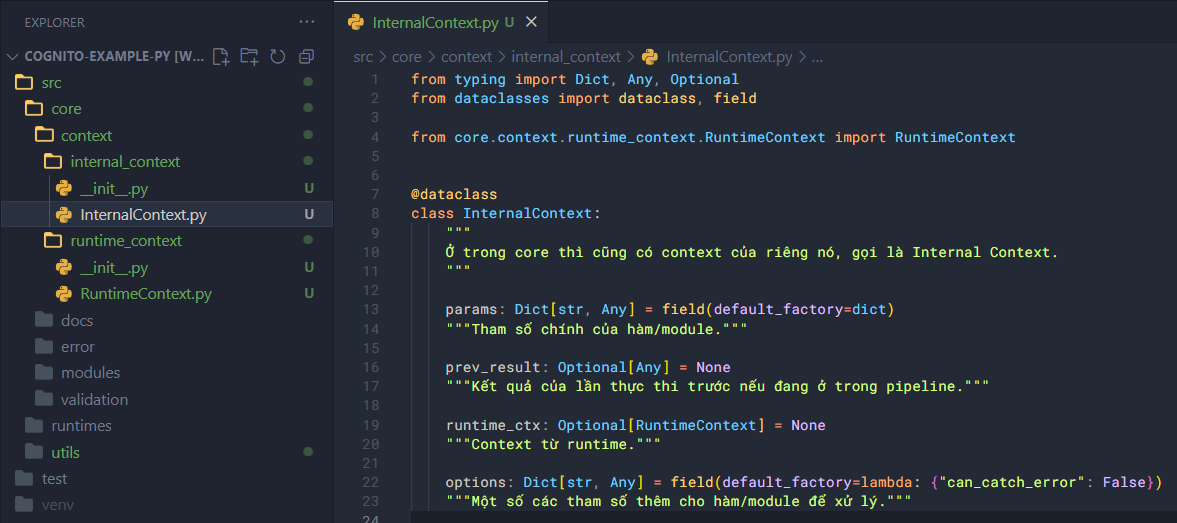Refresh the Explorer file tree

pyautogui.click(x=278, y=57)
